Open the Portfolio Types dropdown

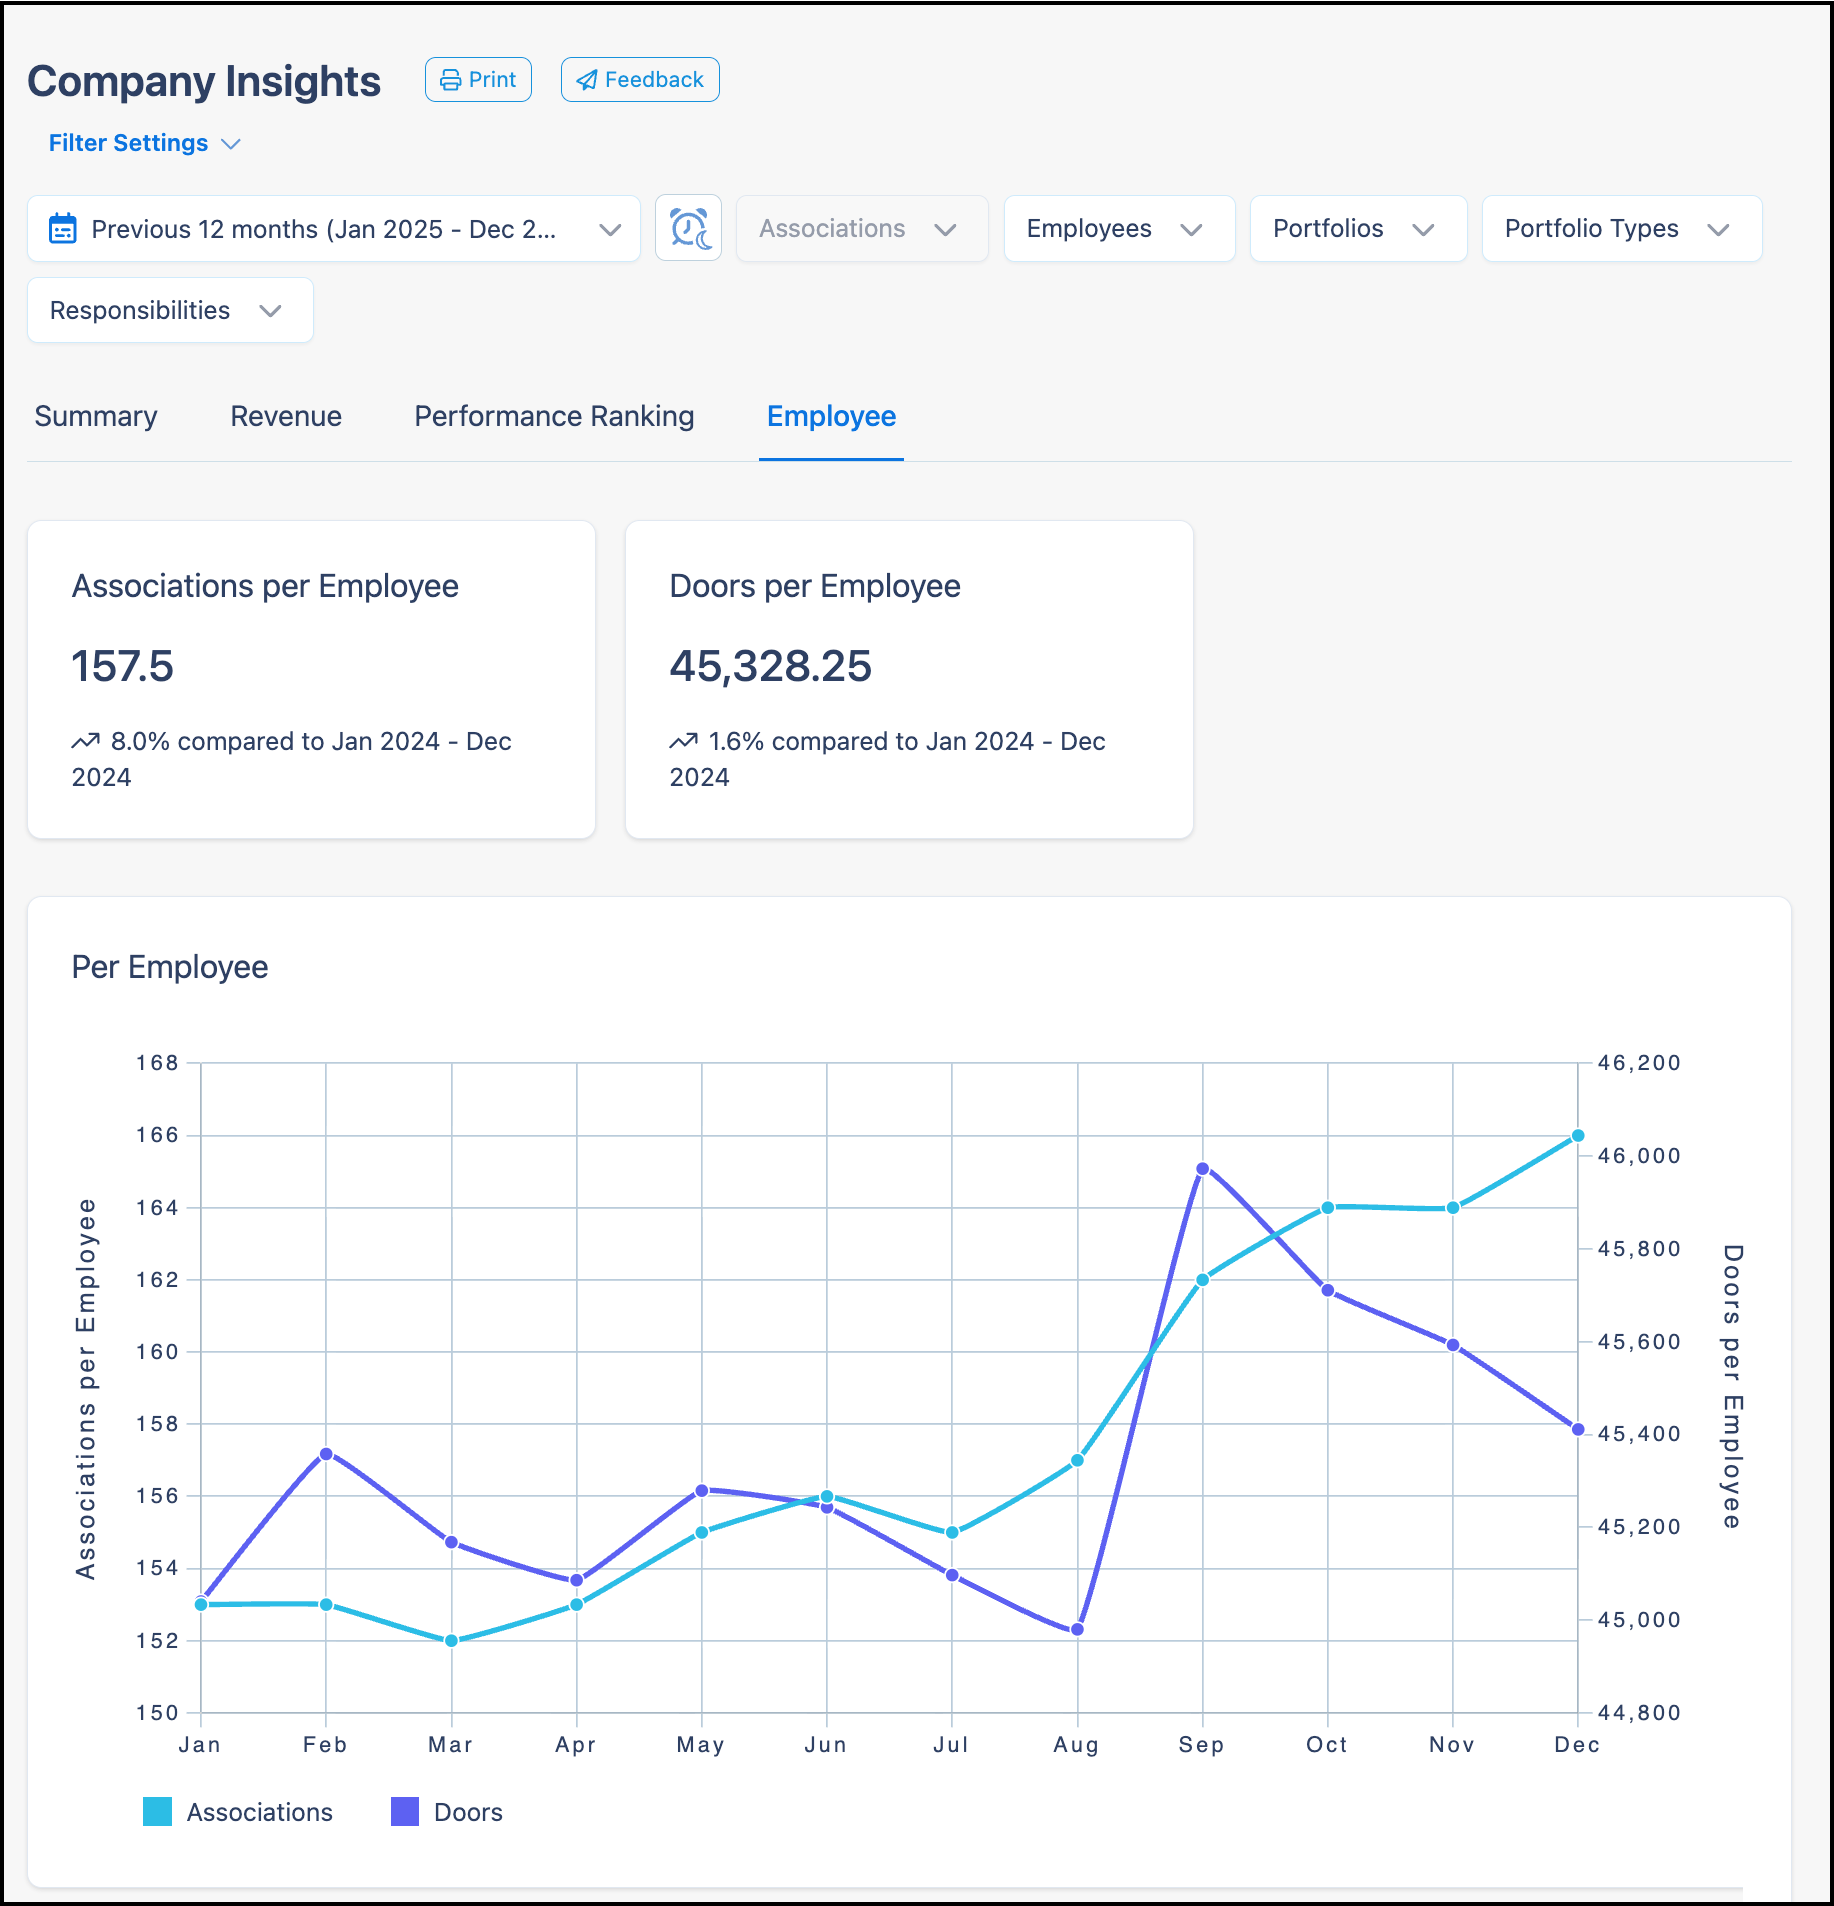click(1620, 228)
